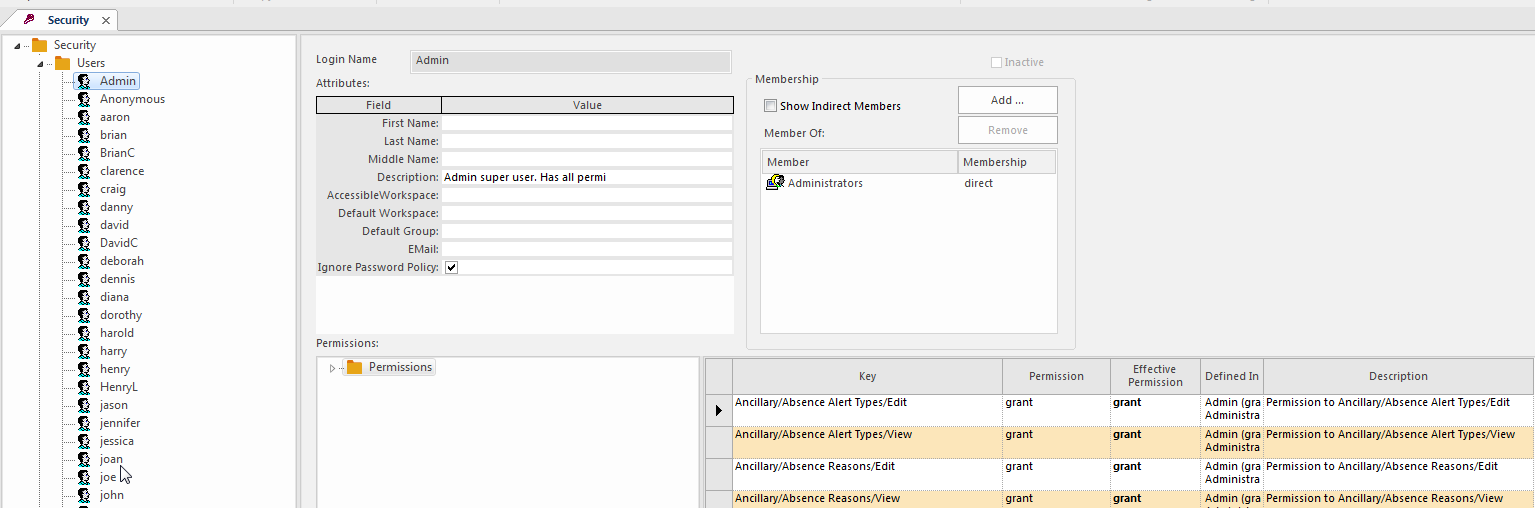This screenshot has height=508, width=1535.
Task: Sort by the Defined In column header
Action: click(x=1232, y=376)
